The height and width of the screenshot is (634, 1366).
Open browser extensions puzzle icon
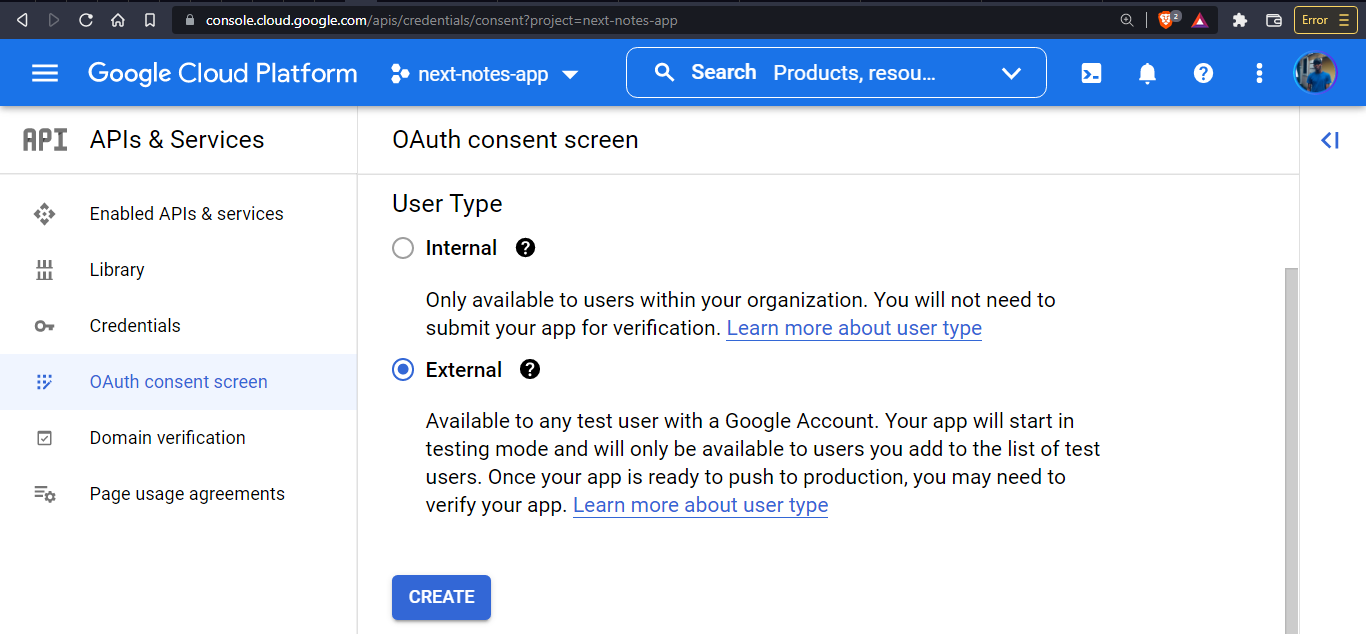[1240, 20]
